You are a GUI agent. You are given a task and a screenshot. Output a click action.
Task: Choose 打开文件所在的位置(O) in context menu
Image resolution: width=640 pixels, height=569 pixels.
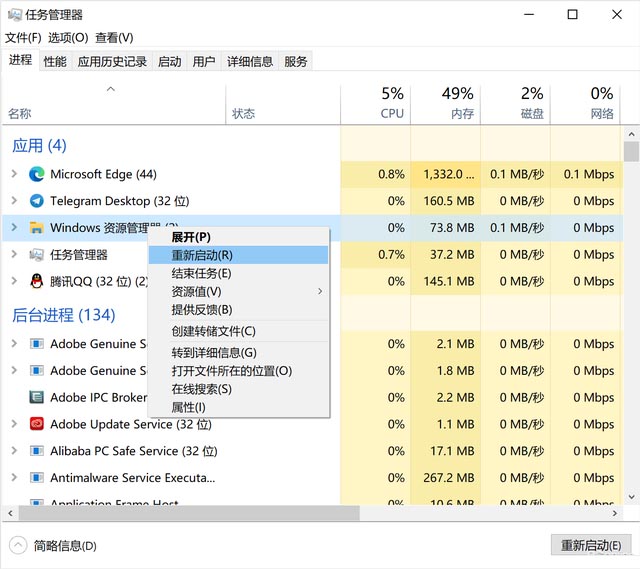click(238, 371)
